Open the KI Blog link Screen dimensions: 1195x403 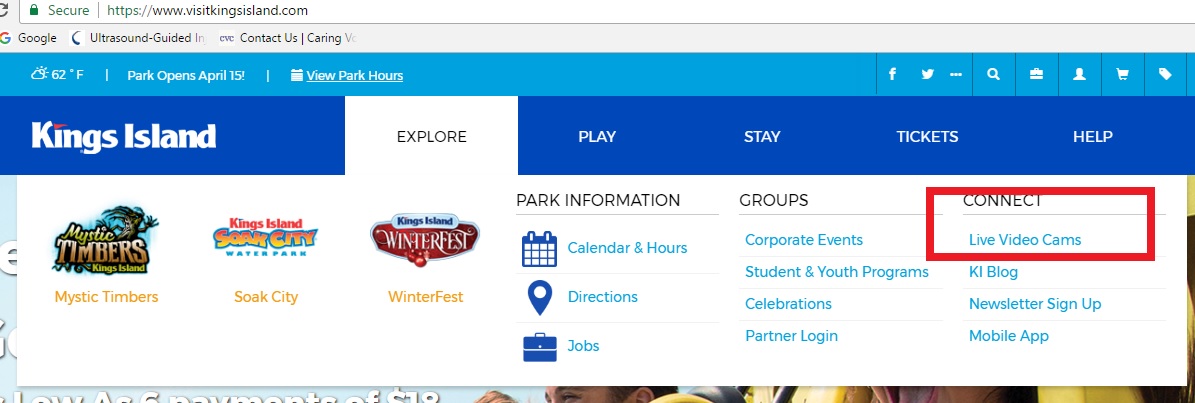[x=993, y=272]
